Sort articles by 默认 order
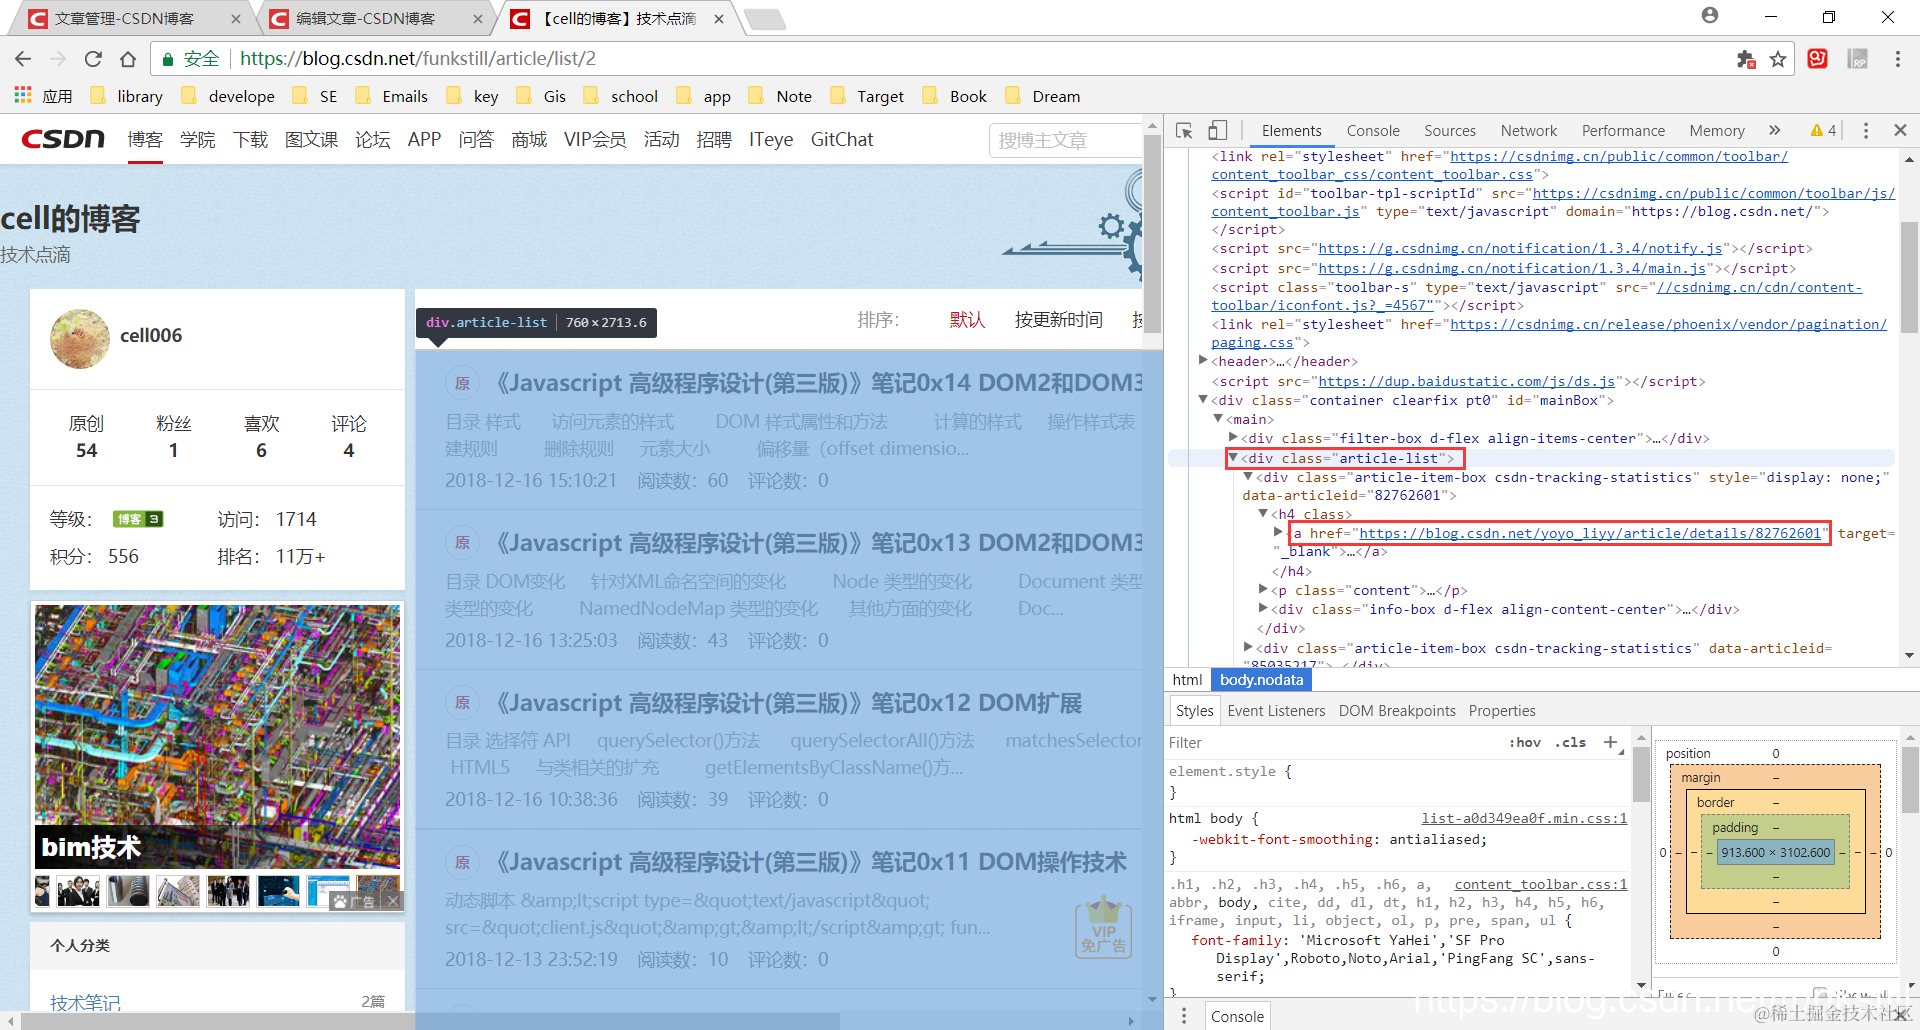The width and height of the screenshot is (1920, 1030). click(967, 320)
